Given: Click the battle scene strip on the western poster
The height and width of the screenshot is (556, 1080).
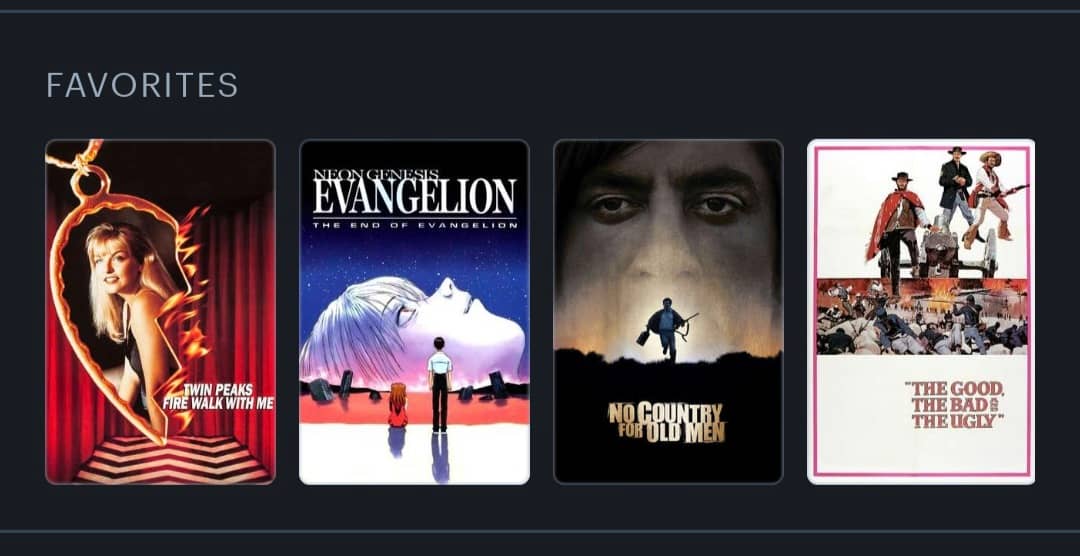Looking at the screenshot, I should click(922, 316).
